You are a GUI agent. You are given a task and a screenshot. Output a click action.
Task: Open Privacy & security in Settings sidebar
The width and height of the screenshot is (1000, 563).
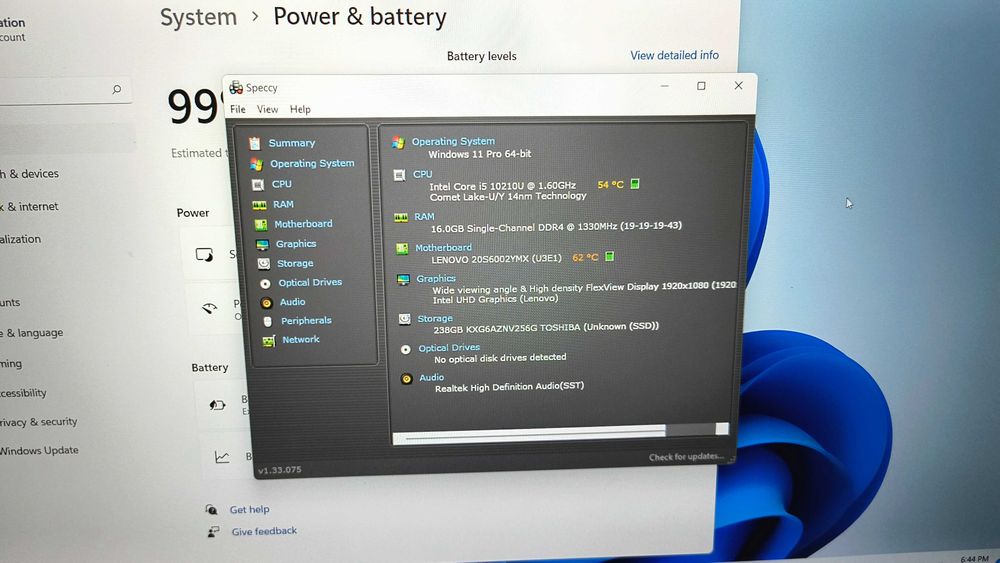tap(38, 421)
